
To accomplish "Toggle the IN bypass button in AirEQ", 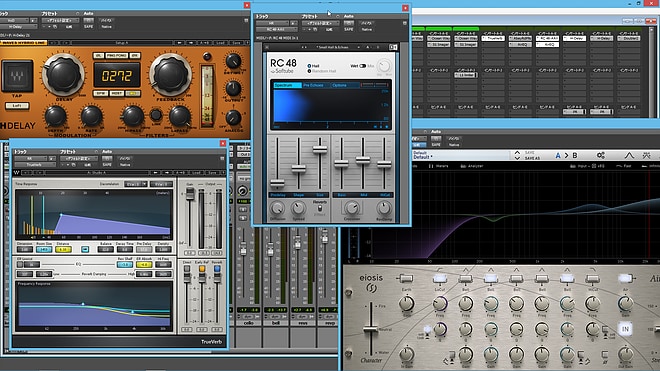I will coord(625,328).
